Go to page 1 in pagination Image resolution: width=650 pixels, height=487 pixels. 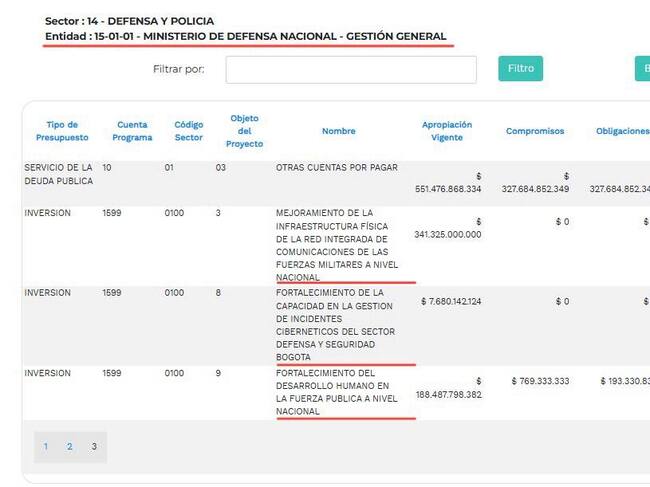[x=45, y=447]
